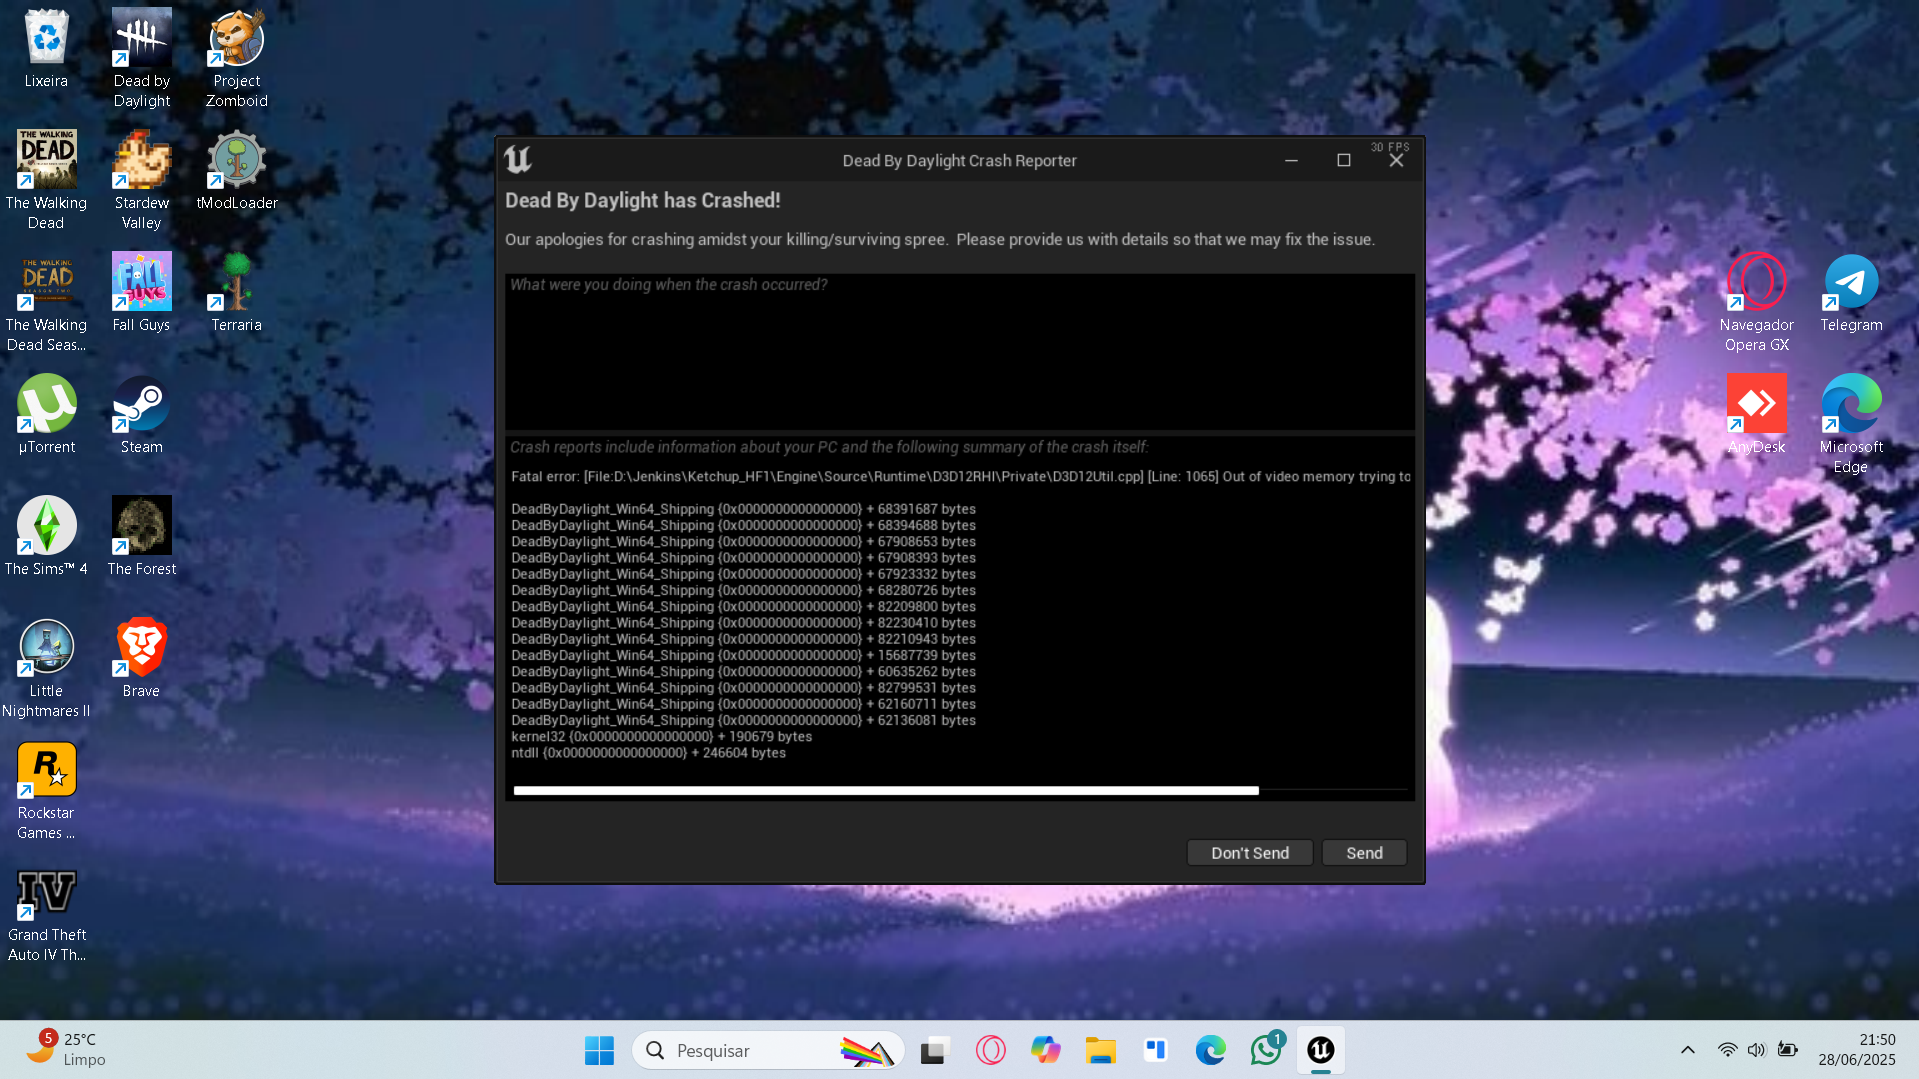Click the µTorrent desktop shortcut

(x=46, y=414)
